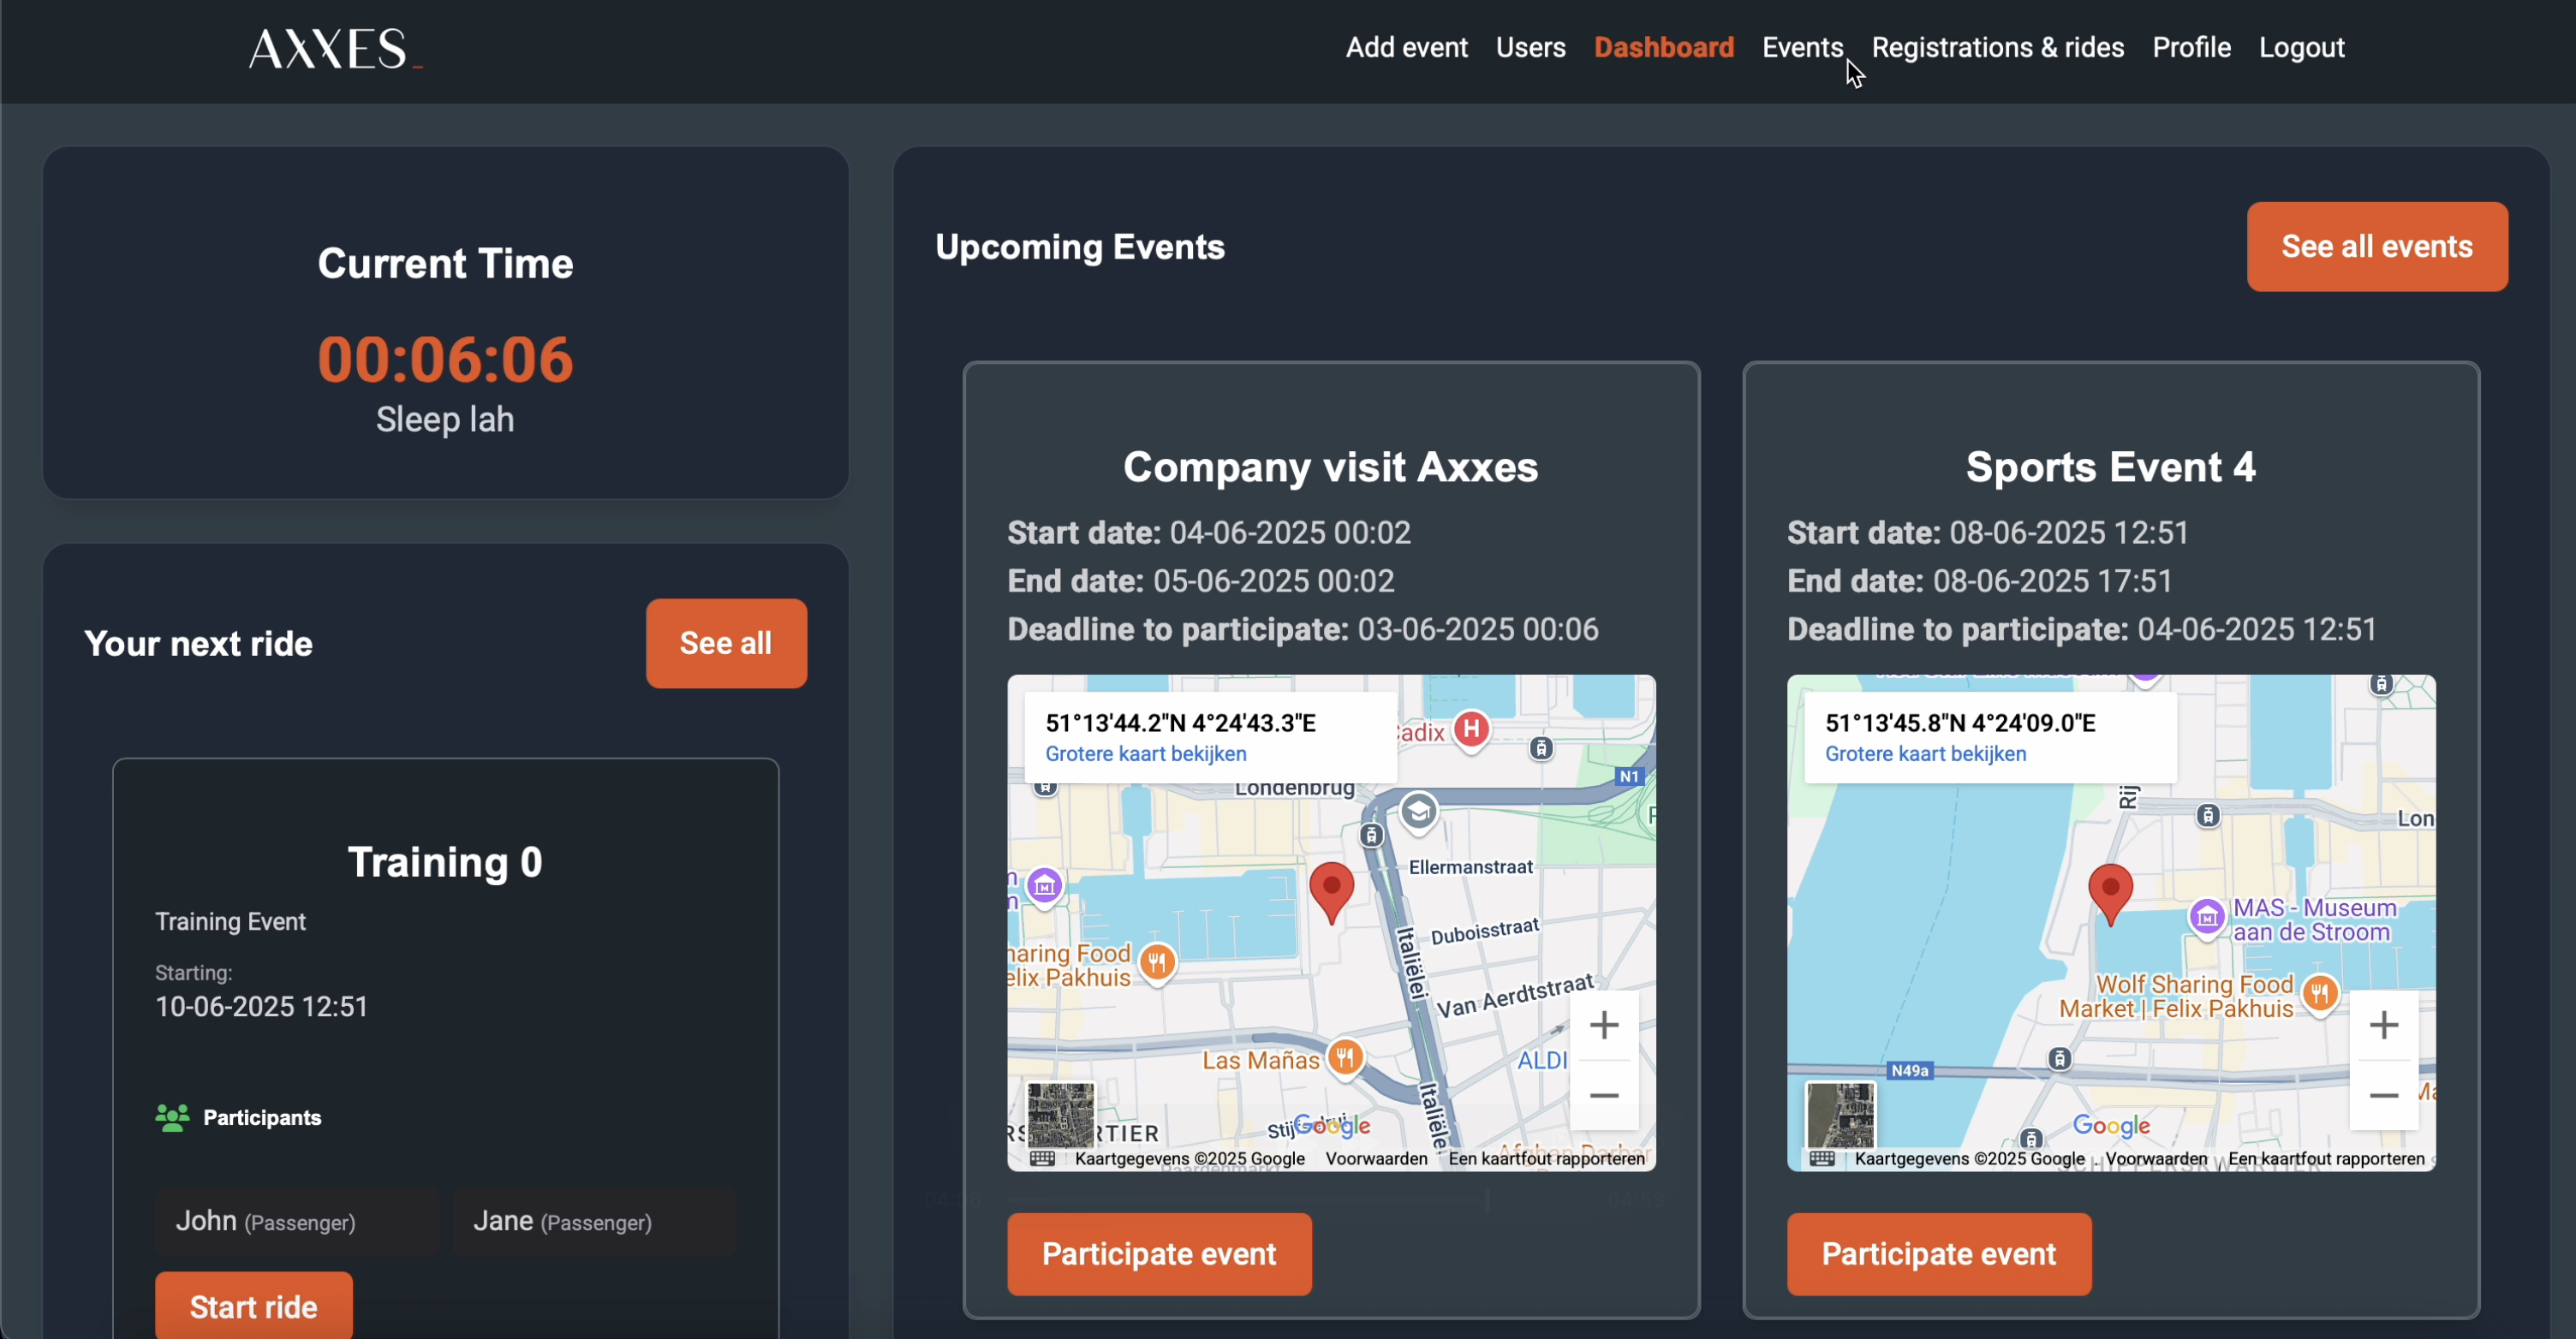2576x1339 pixels.
Task: Click Een kaartfout rapporteren on Company visit Axxes map
Action: (x=1546, y=1158)
